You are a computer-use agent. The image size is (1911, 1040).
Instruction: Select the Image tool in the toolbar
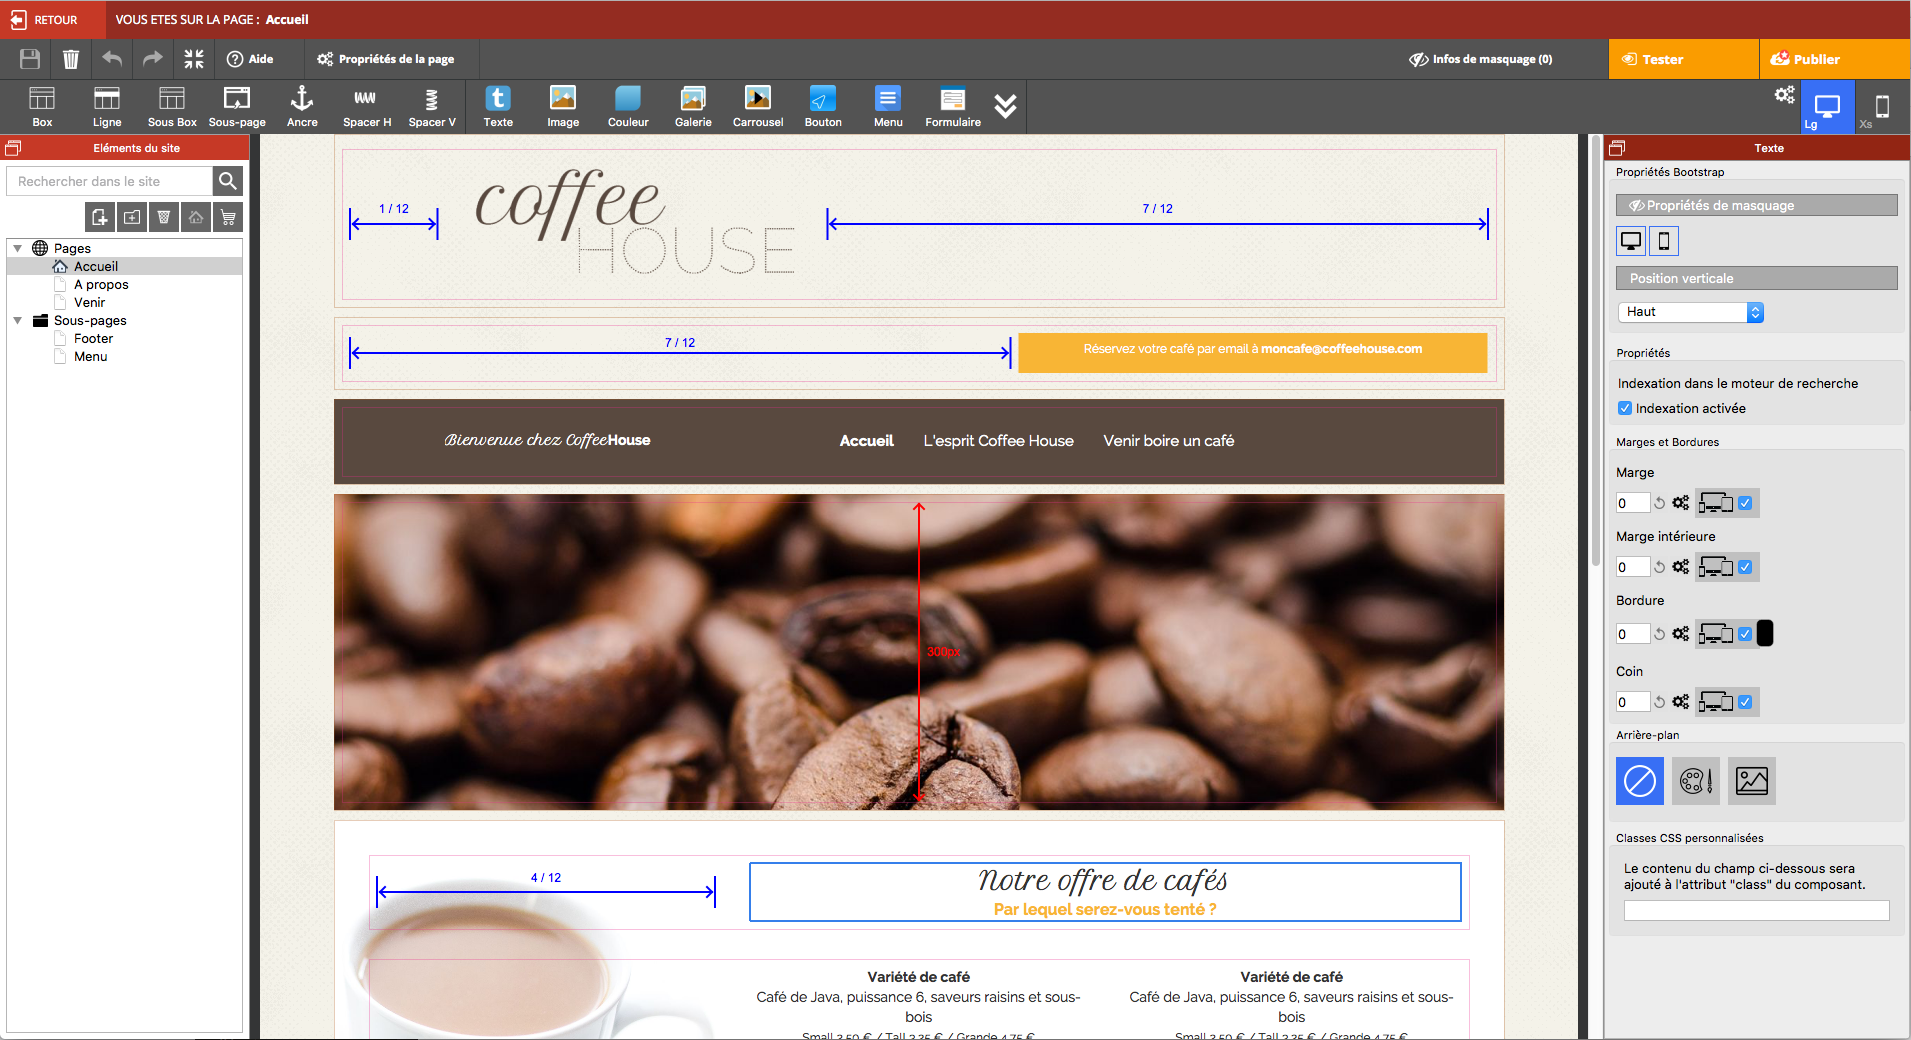pos(562,105)
